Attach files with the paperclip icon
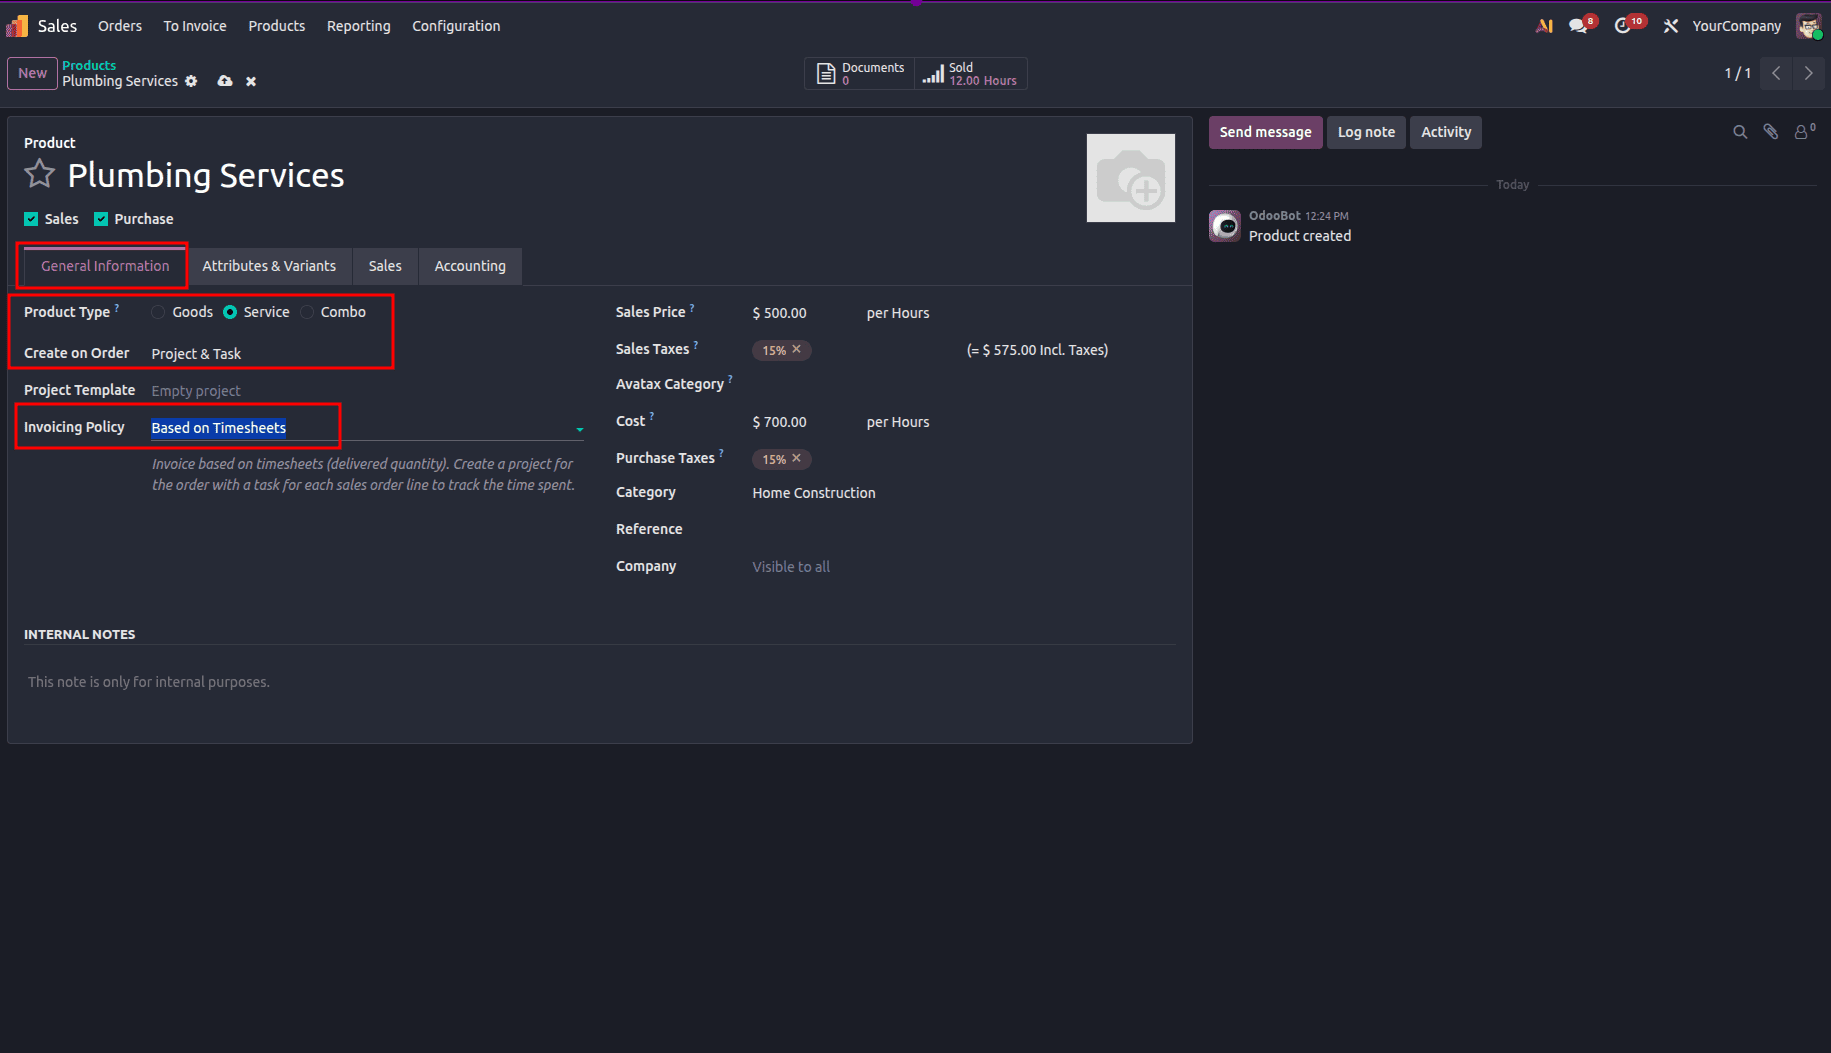The width and height of the screenshot is (1831, 1053). tap(1771, 132)
